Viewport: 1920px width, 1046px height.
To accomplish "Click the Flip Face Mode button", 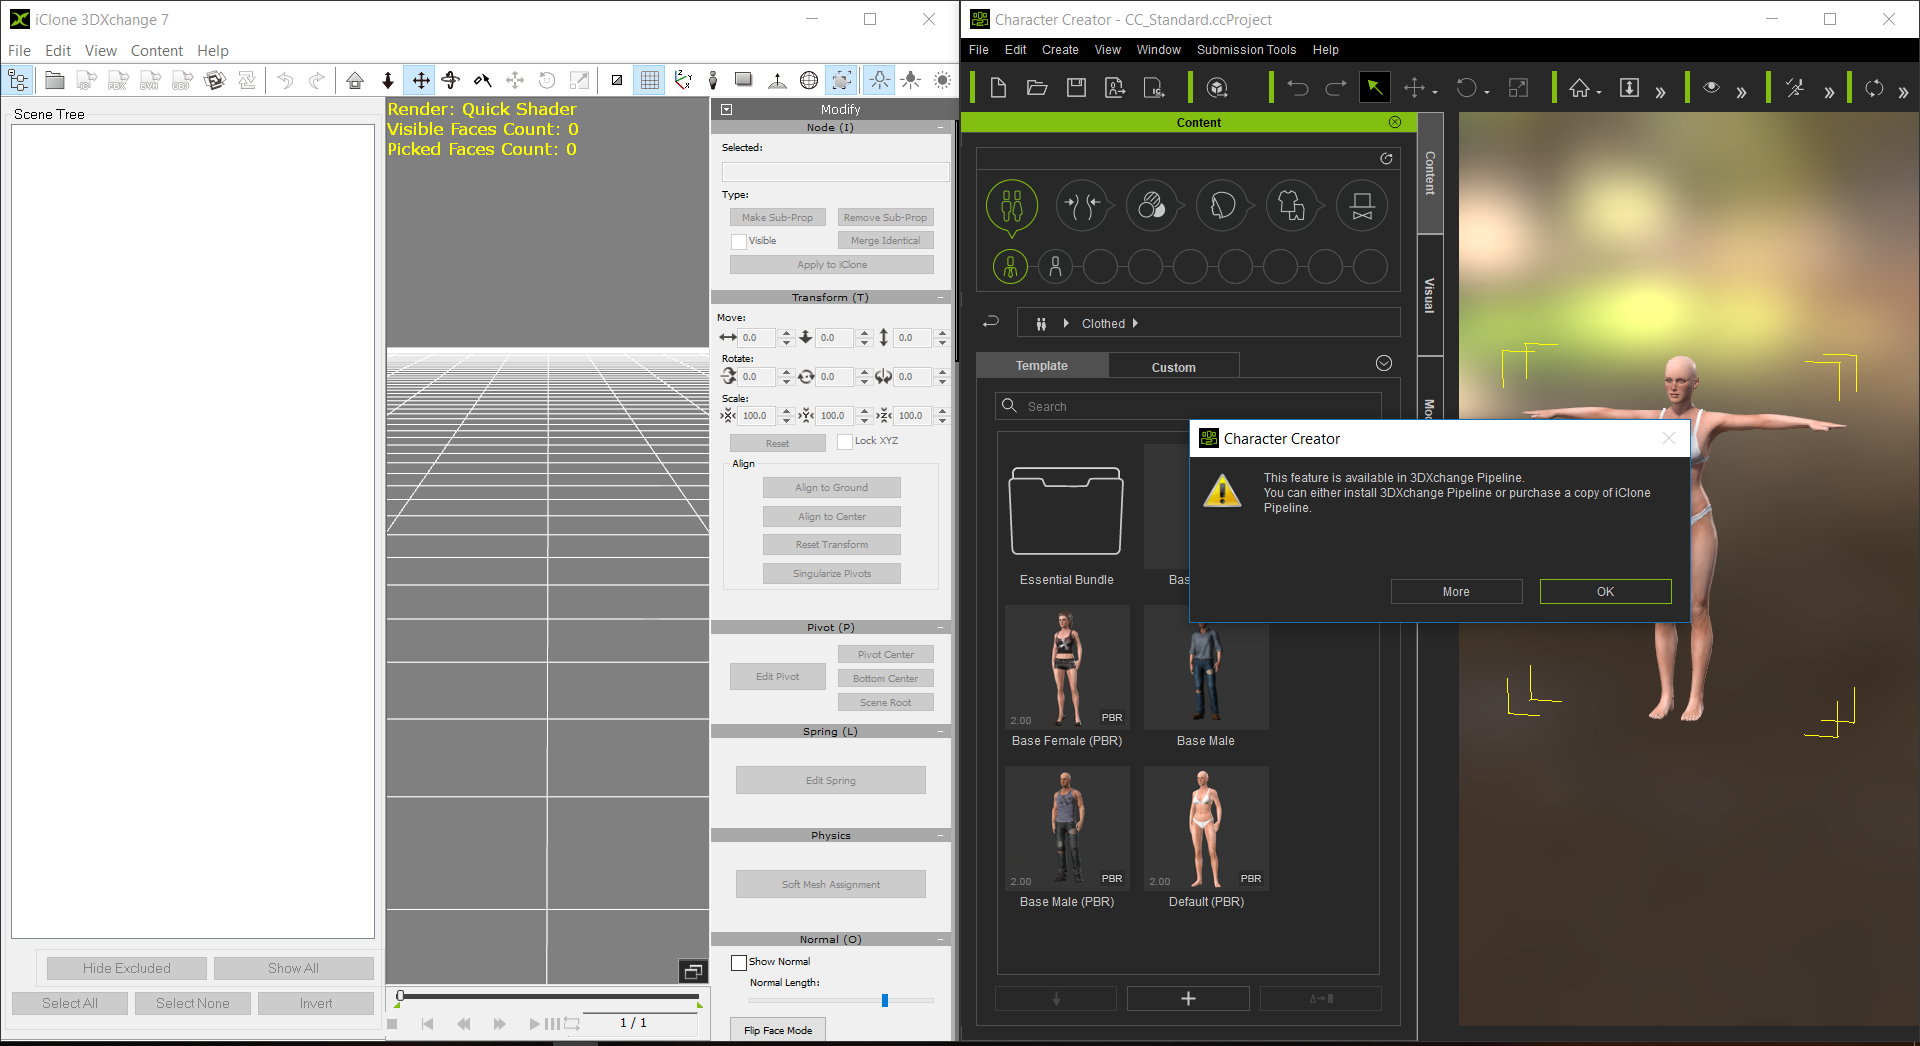I will [778, 1030].
